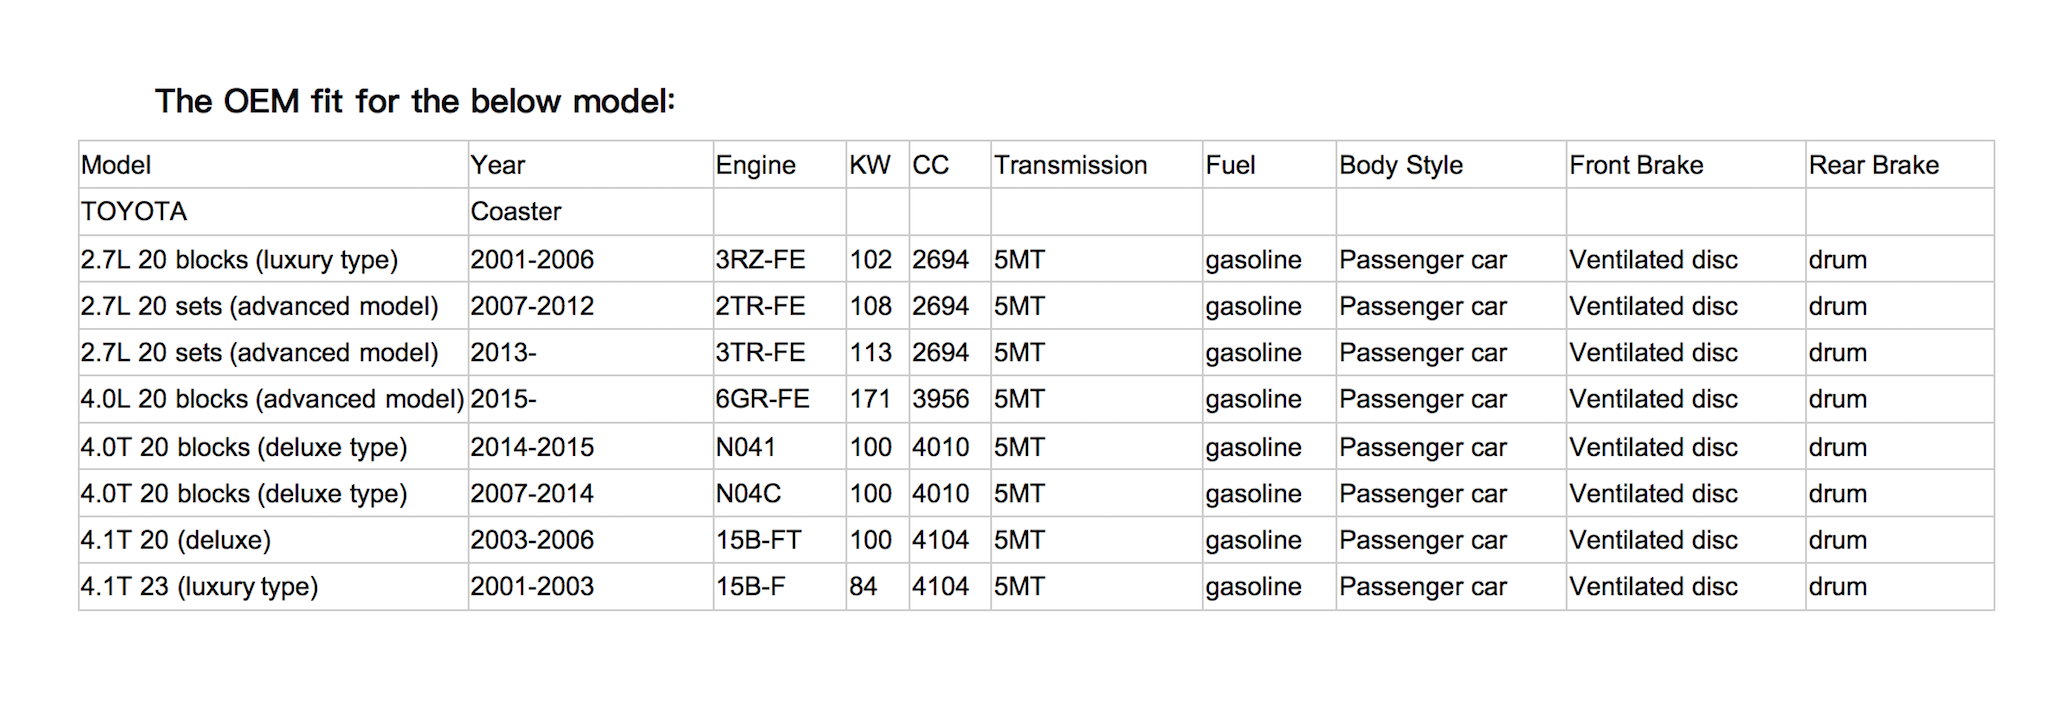Click the N041 engine cell
Image resolution: width=2046 pixels, height=704 pixels.
[x=779, y=446]
